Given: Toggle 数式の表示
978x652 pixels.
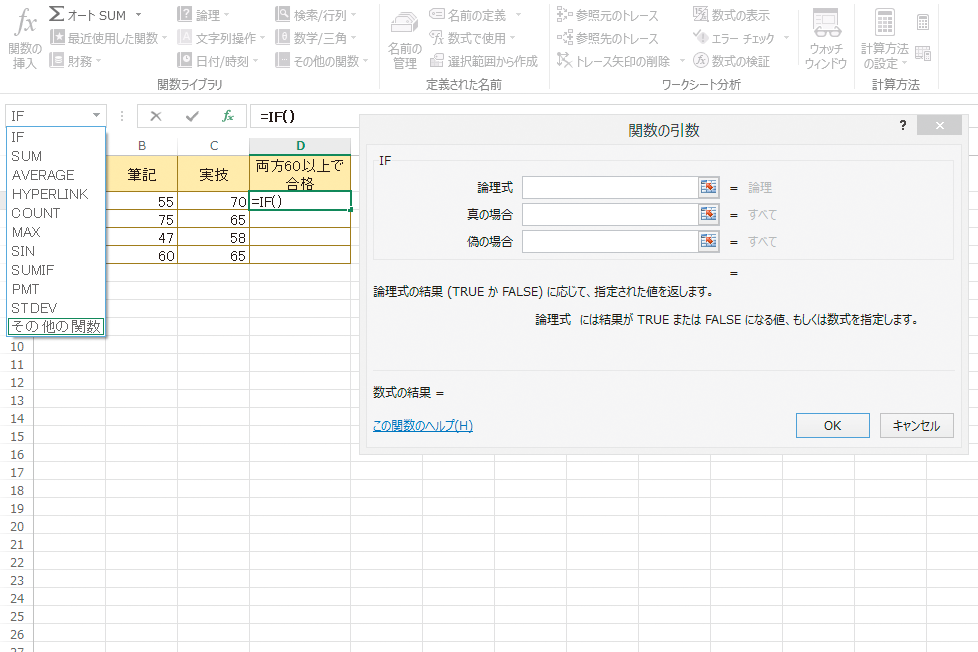Looking at the screenshot, I should (x=732, y=15).
